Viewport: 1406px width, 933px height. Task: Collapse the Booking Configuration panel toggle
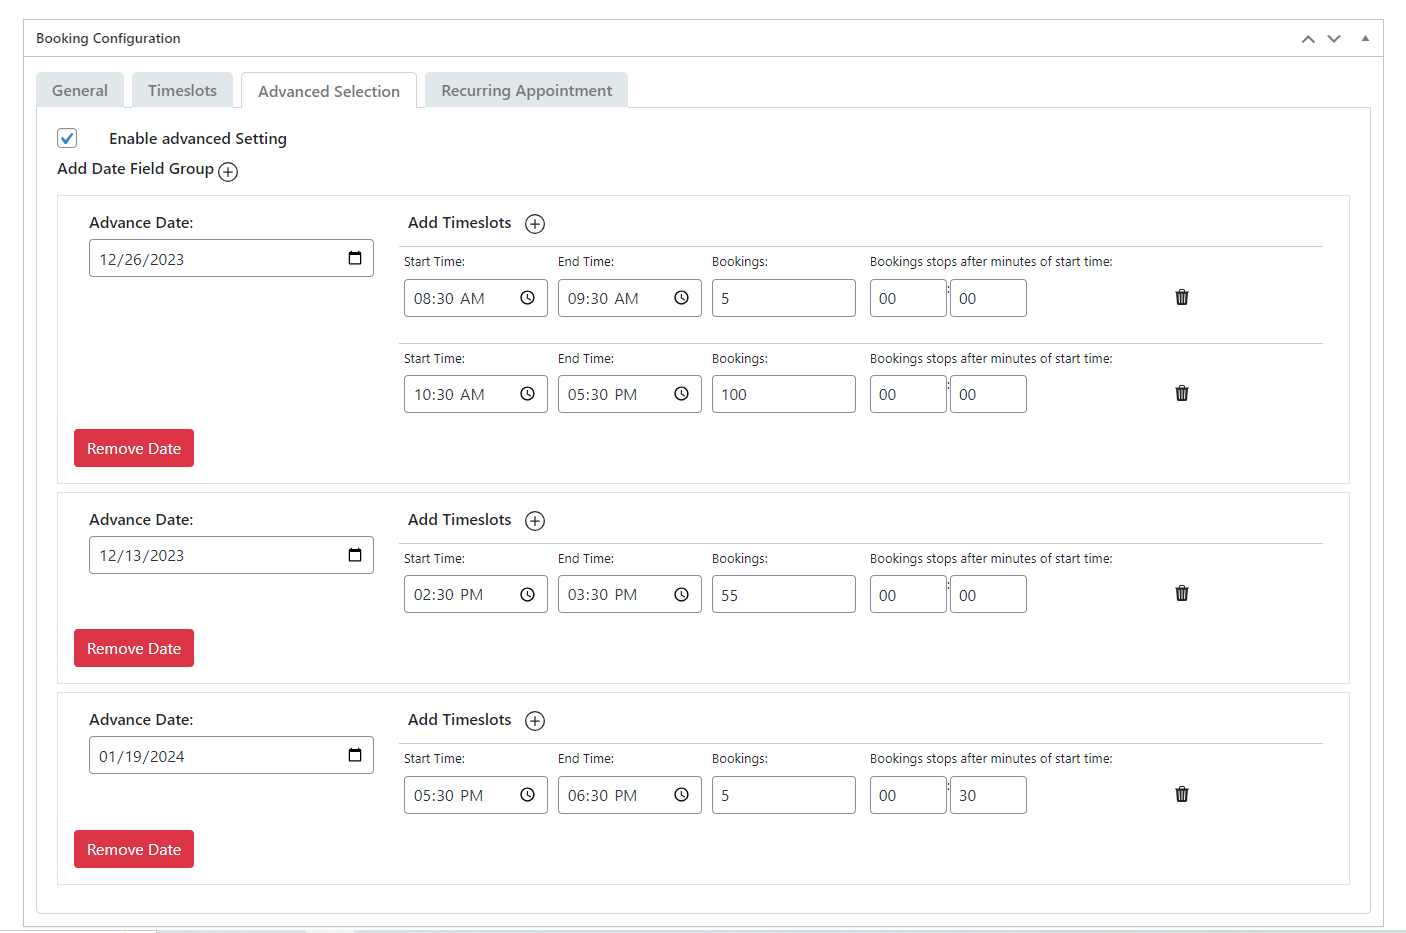click(x=1365, y=38)
